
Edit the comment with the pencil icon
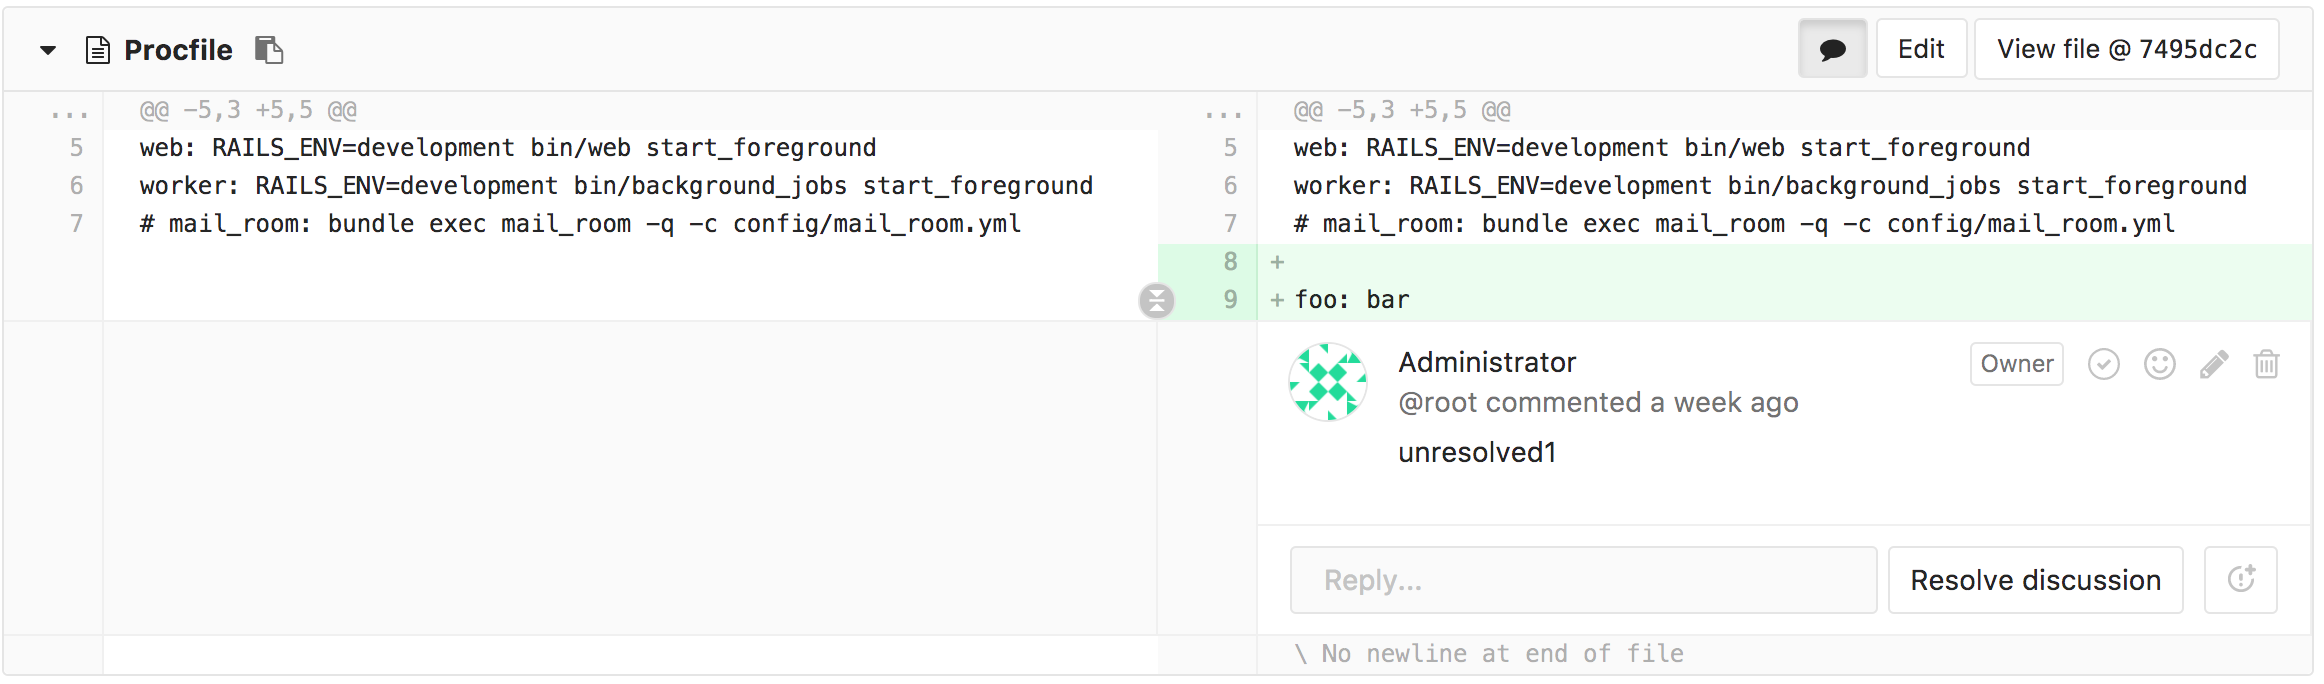click(2214, 364)
